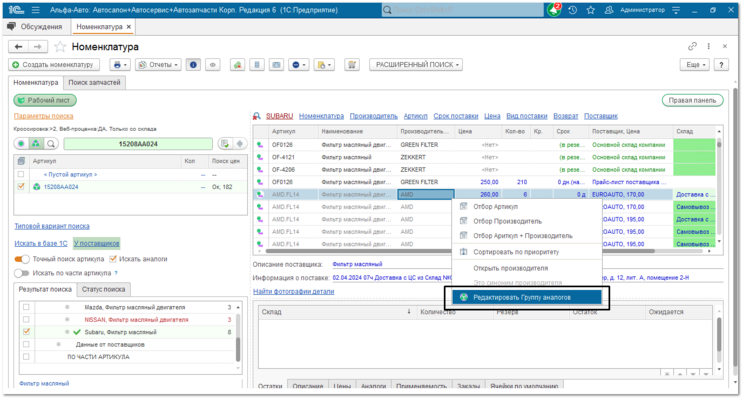The image size is (743, 399).
Task: Click Искать в базе 1С link
Action: (x=41, y=243)
